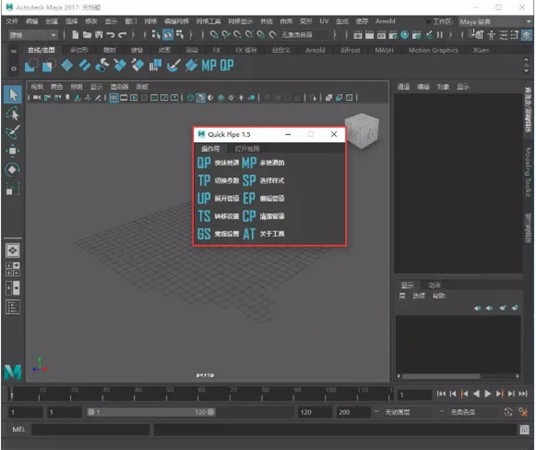Play the animation forward
The image size is (536, 450).
pos(488,394)
